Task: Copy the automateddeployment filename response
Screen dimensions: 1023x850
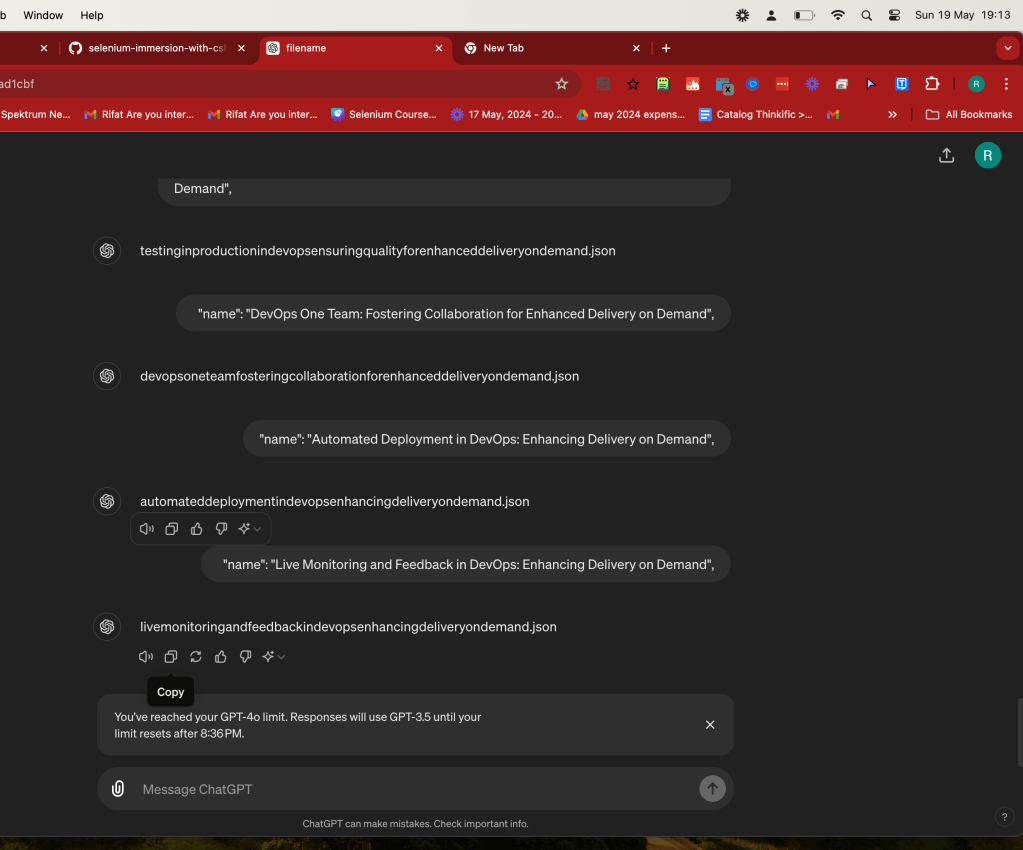Action: 172,529
